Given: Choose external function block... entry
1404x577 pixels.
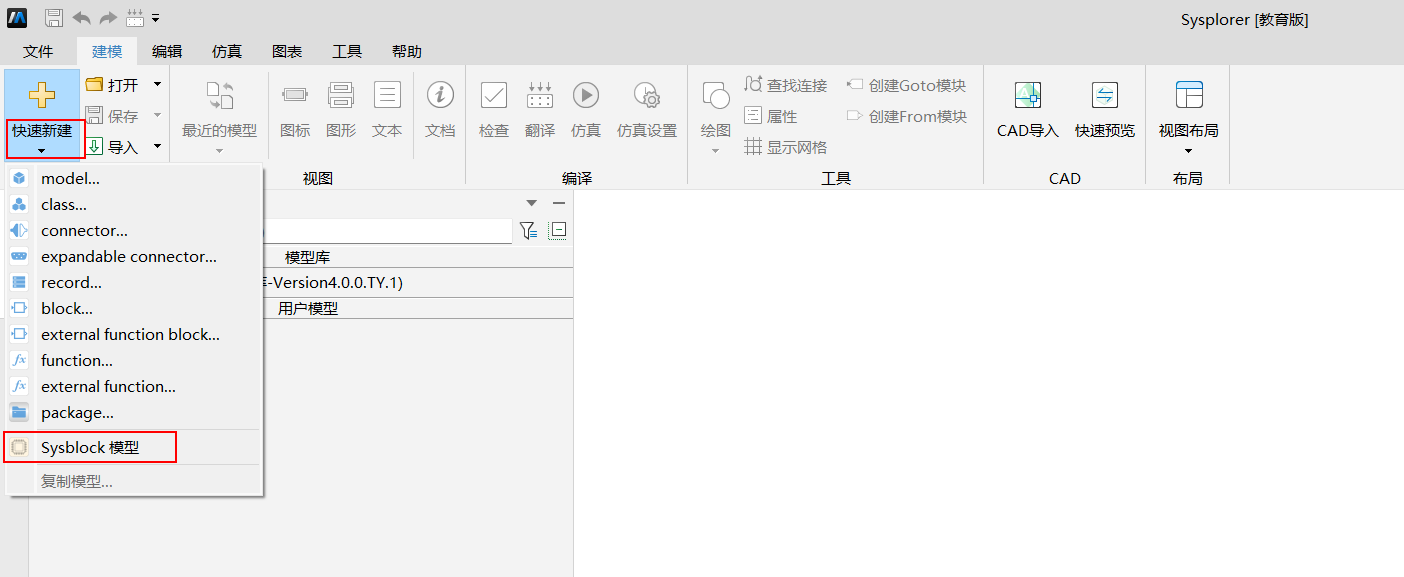Looking at the screenshot, I should (x=134, y=334).
